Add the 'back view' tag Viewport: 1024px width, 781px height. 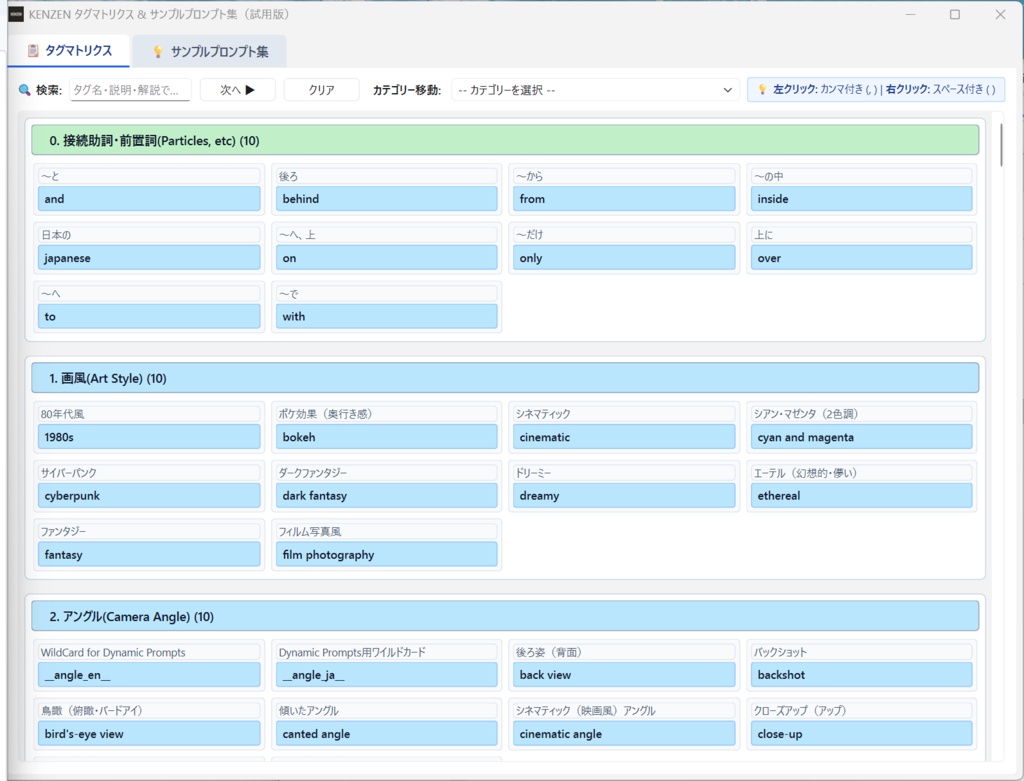coord(624,675)
